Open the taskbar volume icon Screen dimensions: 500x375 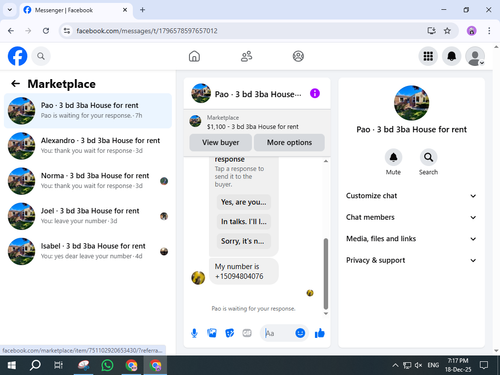click(418, 365)
